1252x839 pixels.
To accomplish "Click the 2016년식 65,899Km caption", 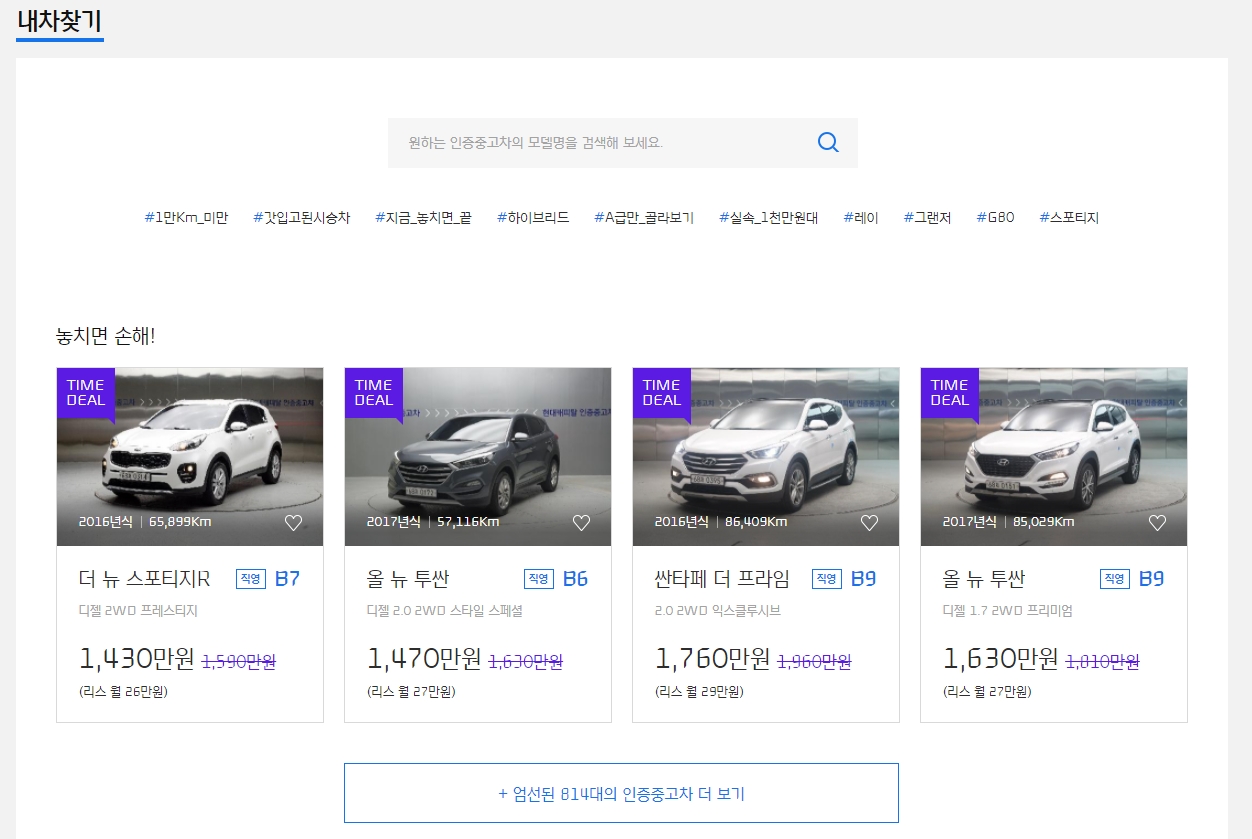I will point(145,521).
